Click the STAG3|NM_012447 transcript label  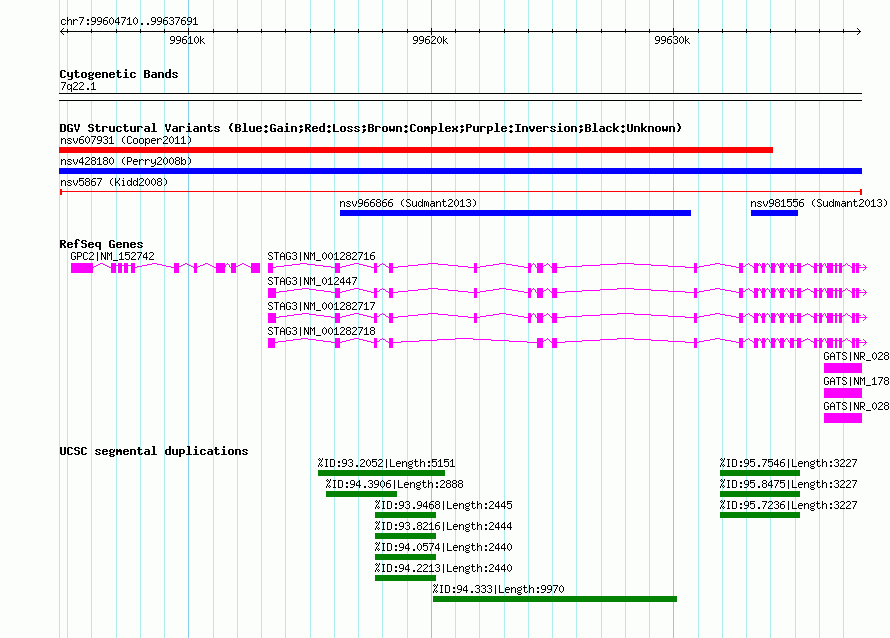point(312,281)
